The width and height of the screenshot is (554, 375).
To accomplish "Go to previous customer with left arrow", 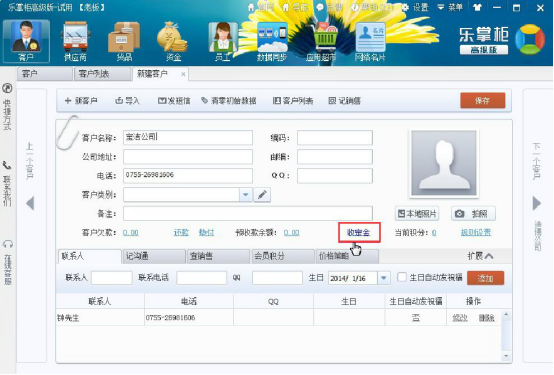I will pyautogui.click(x=30, y=203).
